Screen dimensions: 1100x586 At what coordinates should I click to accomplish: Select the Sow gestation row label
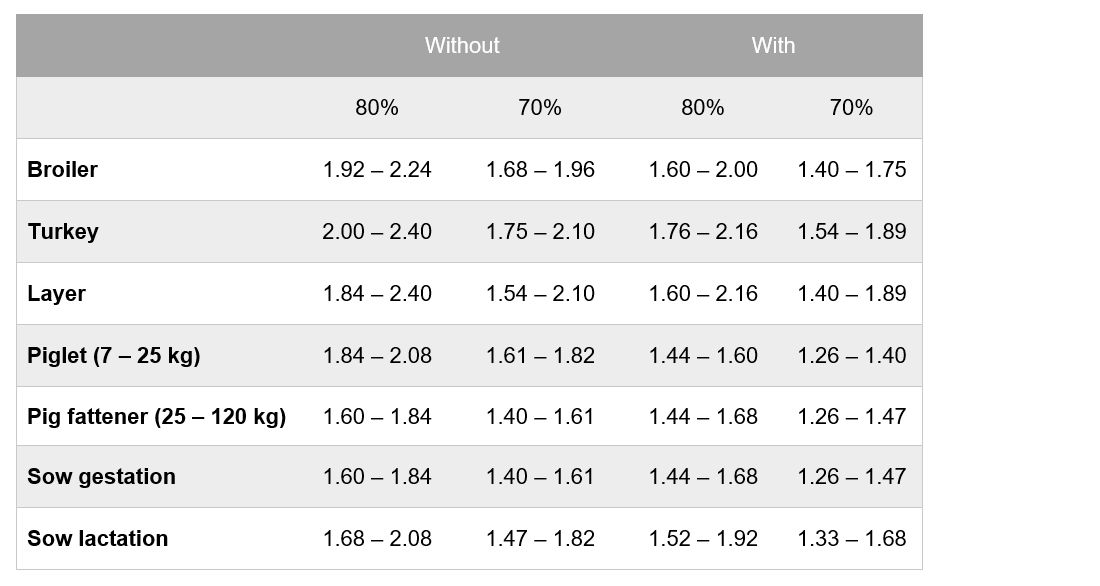click(101, 477)
